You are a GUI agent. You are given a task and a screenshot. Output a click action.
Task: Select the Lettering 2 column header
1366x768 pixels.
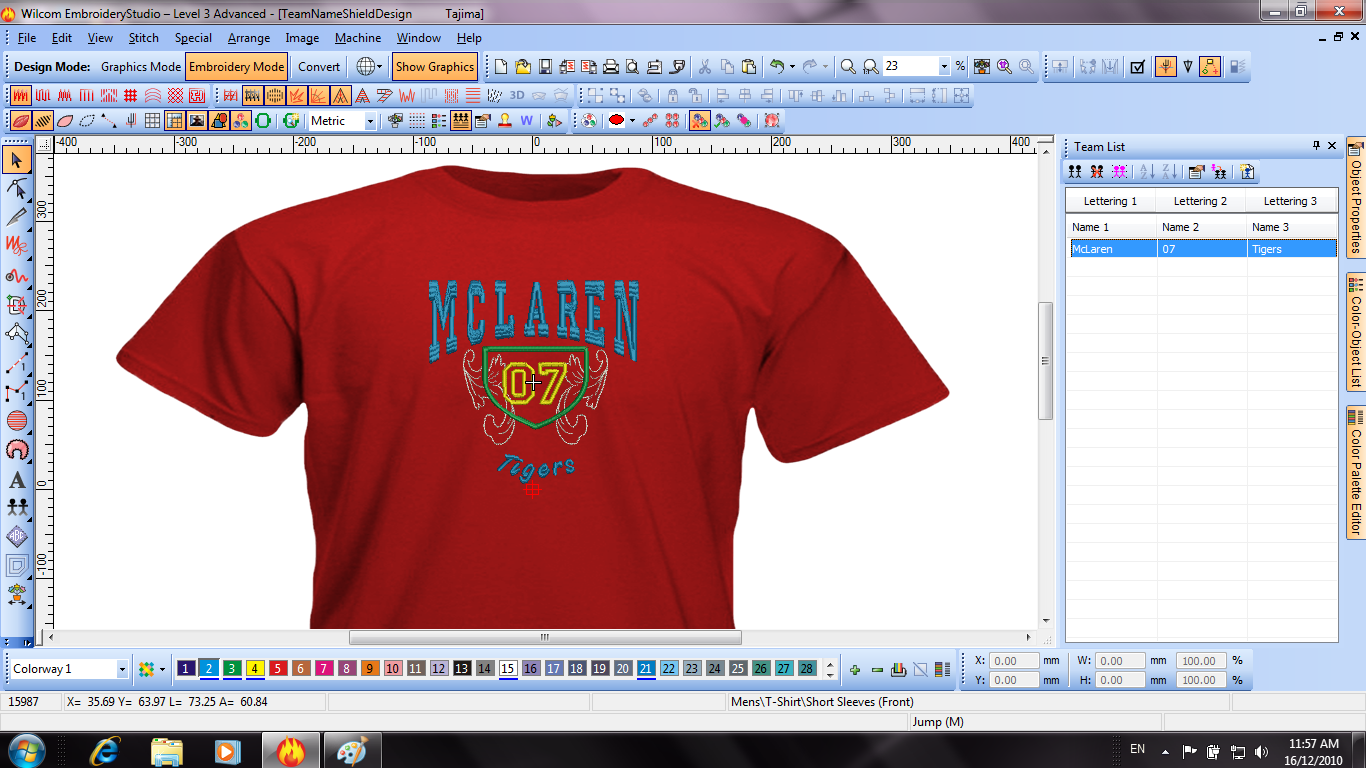click(x=1201, y=201)
